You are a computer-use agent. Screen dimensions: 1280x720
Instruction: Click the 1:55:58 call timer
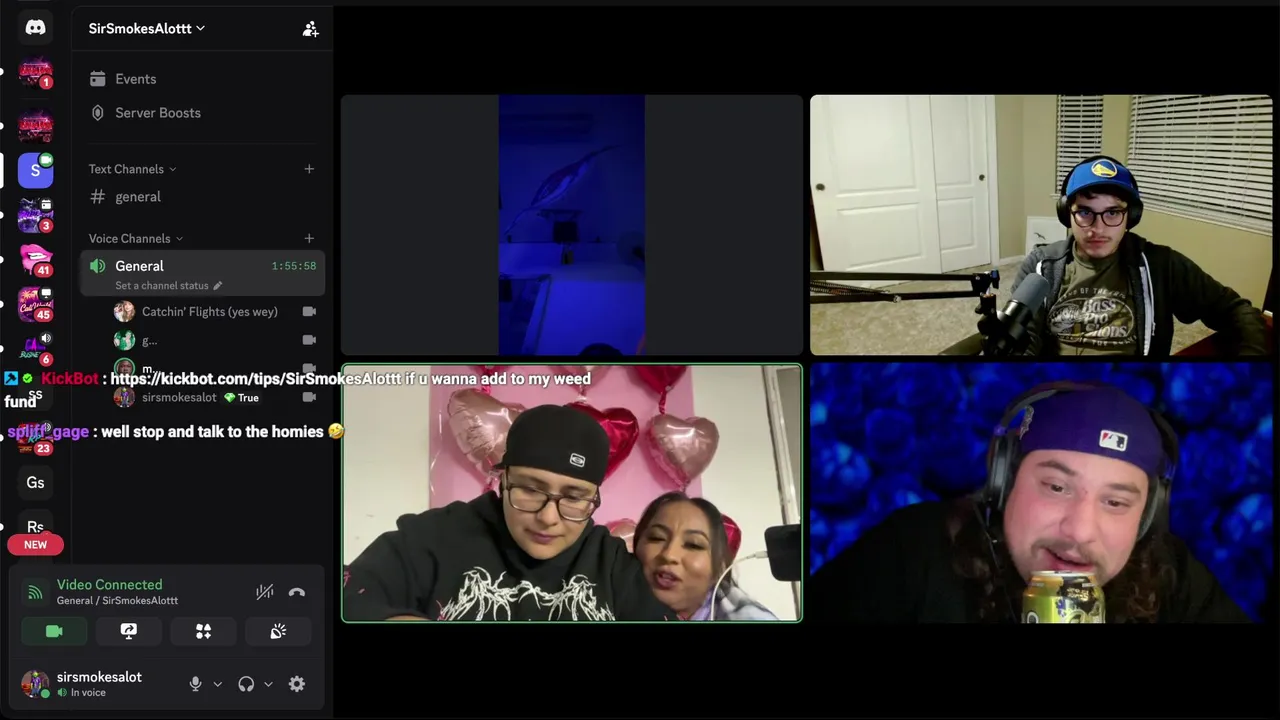(293, 266)
